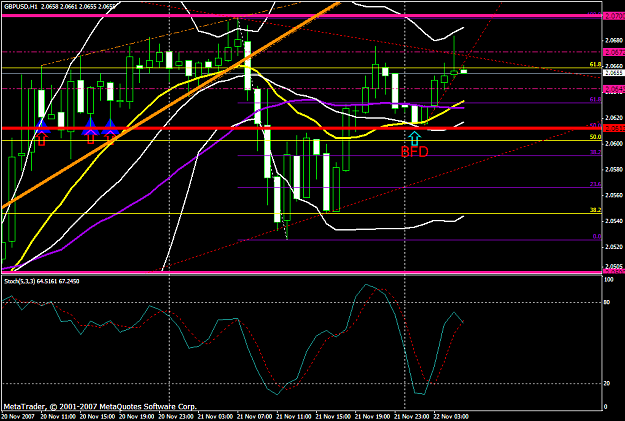The height and width of the screenshot is (421, 625).
Task: Select the cyan up arrow above BFD
Action: coord(415,138)
